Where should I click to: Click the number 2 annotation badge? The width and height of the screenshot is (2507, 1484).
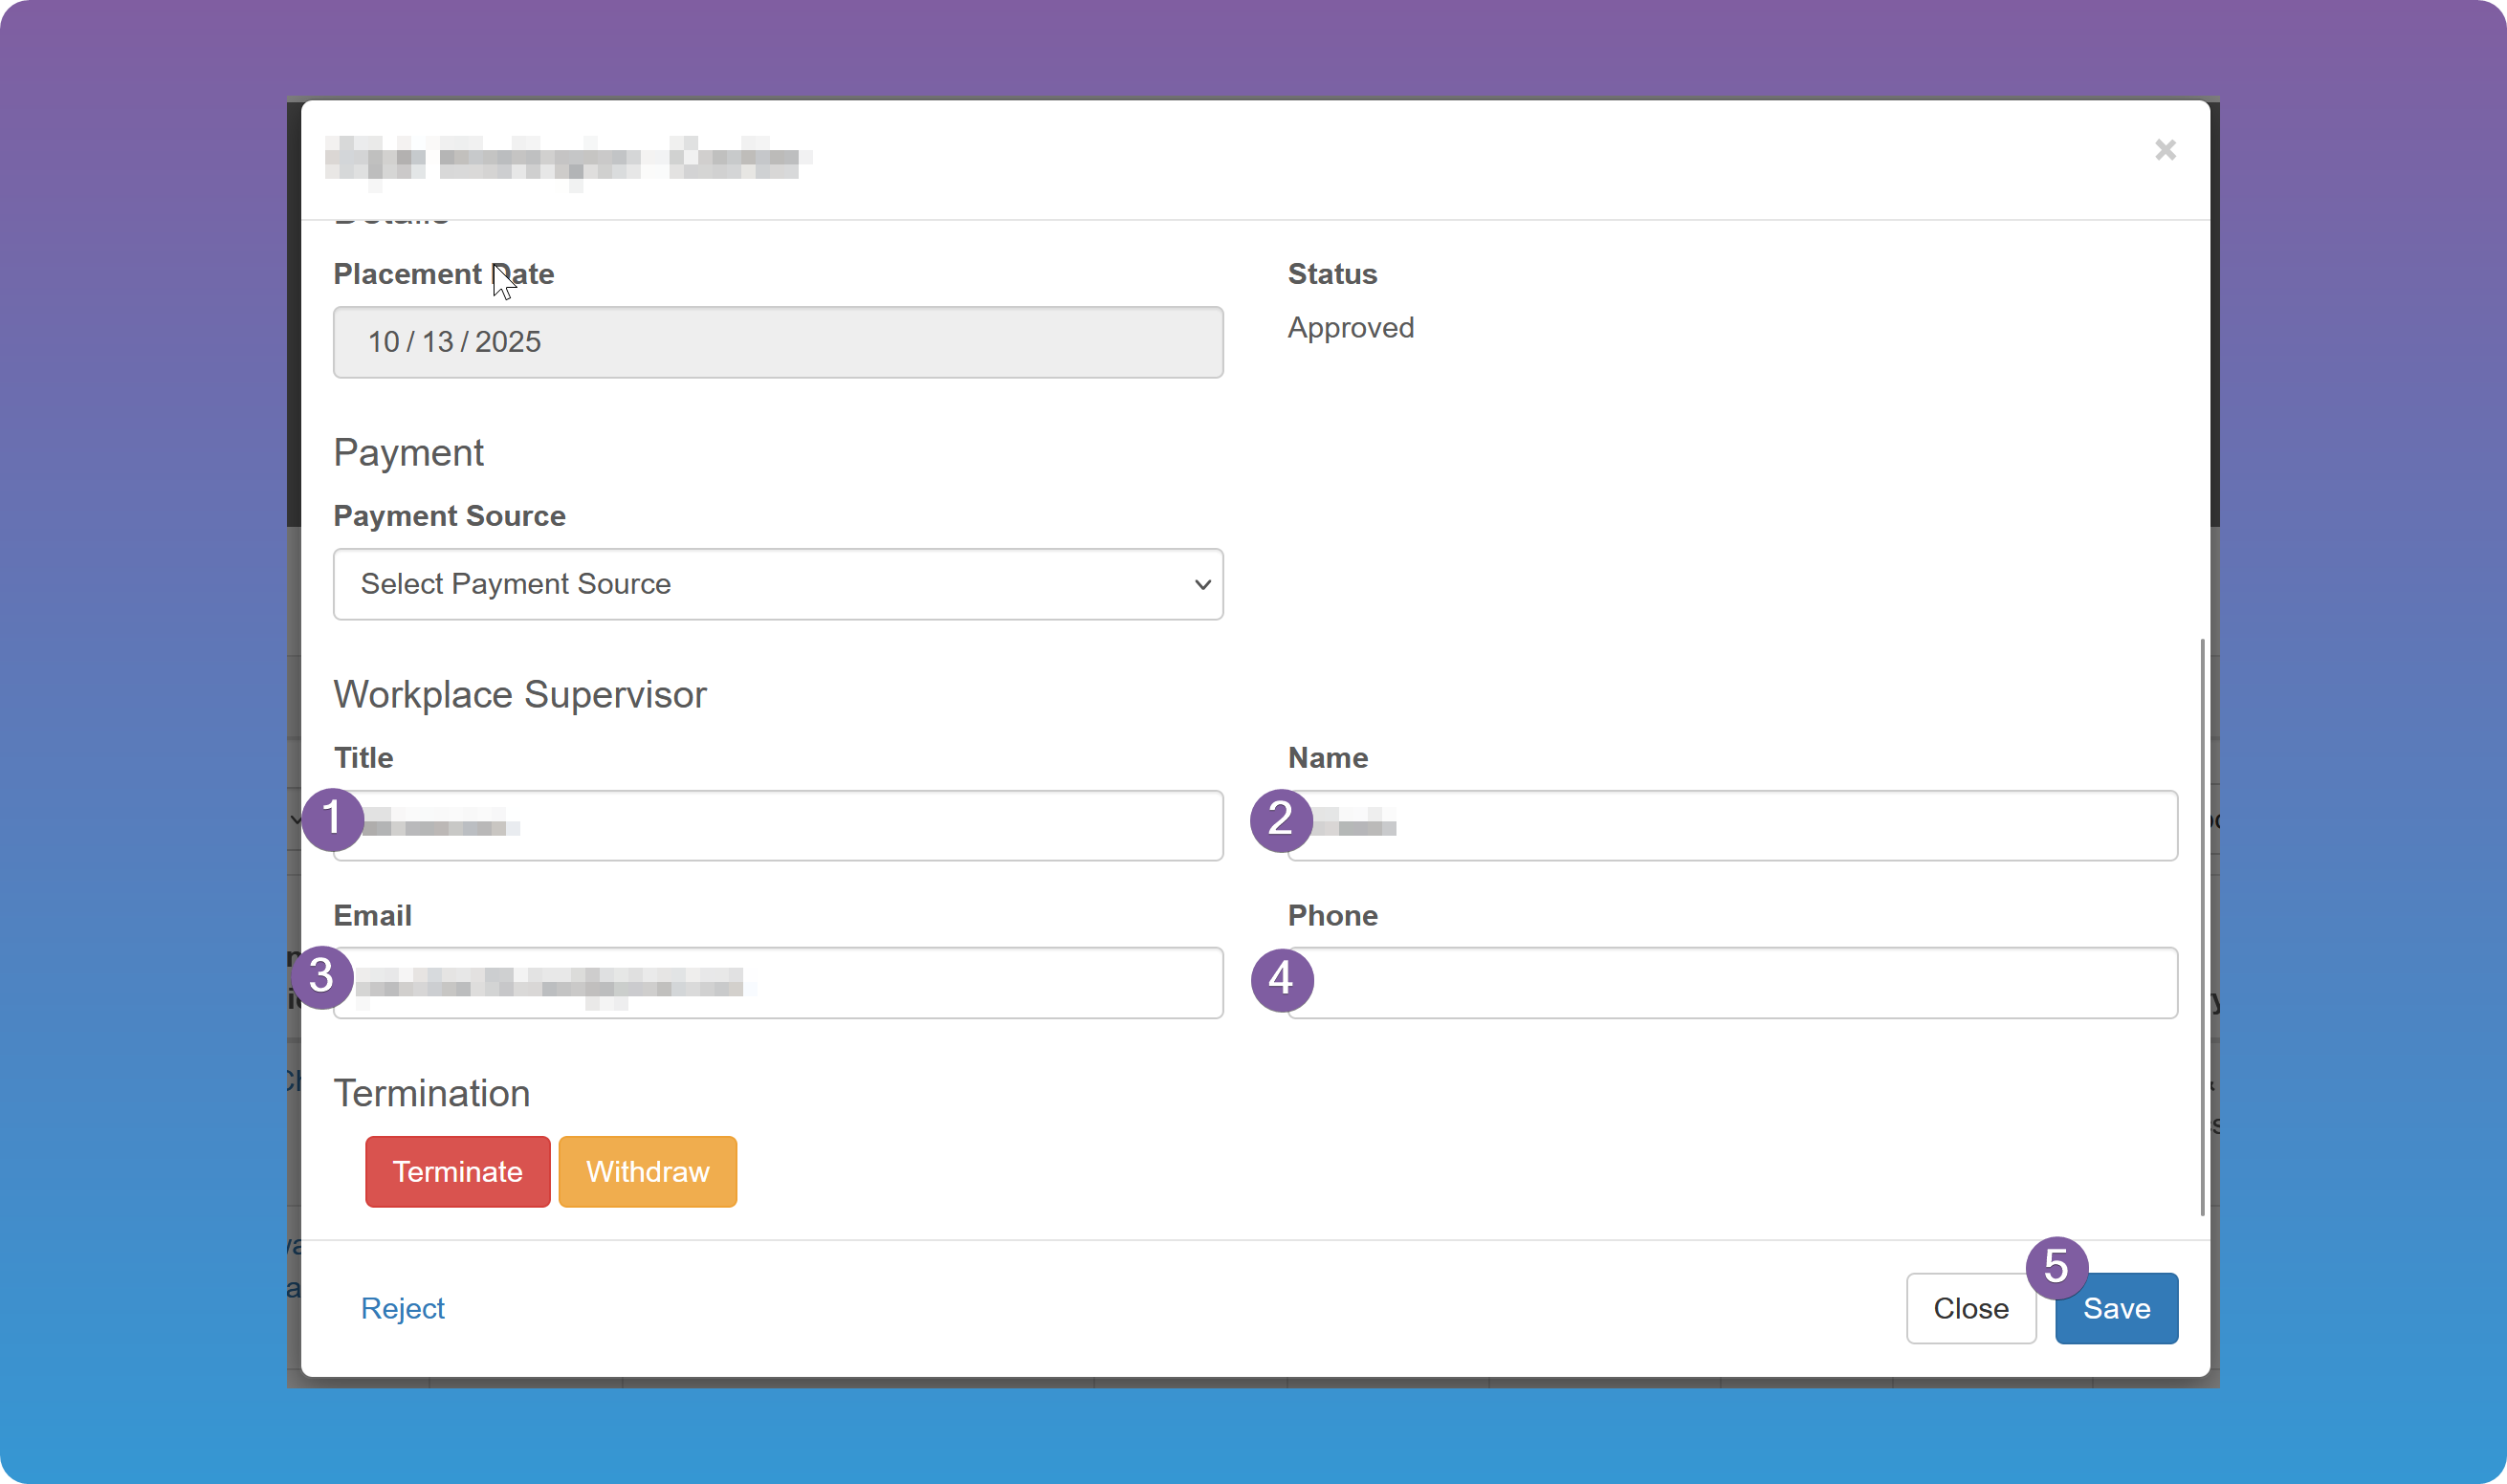tap(1281, 820)
